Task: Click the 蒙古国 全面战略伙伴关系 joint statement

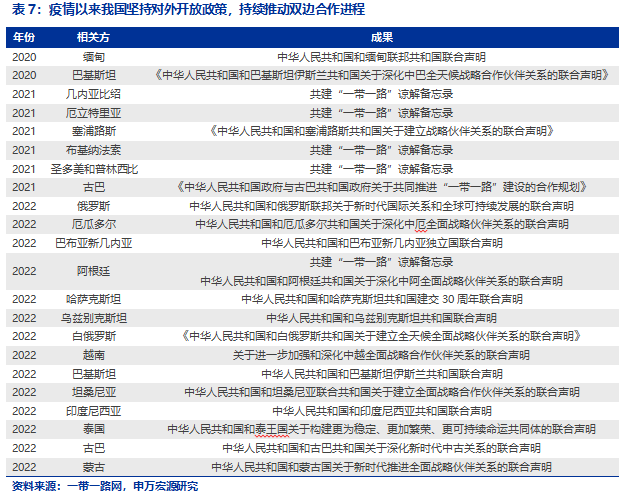Action: coord(382,467)
